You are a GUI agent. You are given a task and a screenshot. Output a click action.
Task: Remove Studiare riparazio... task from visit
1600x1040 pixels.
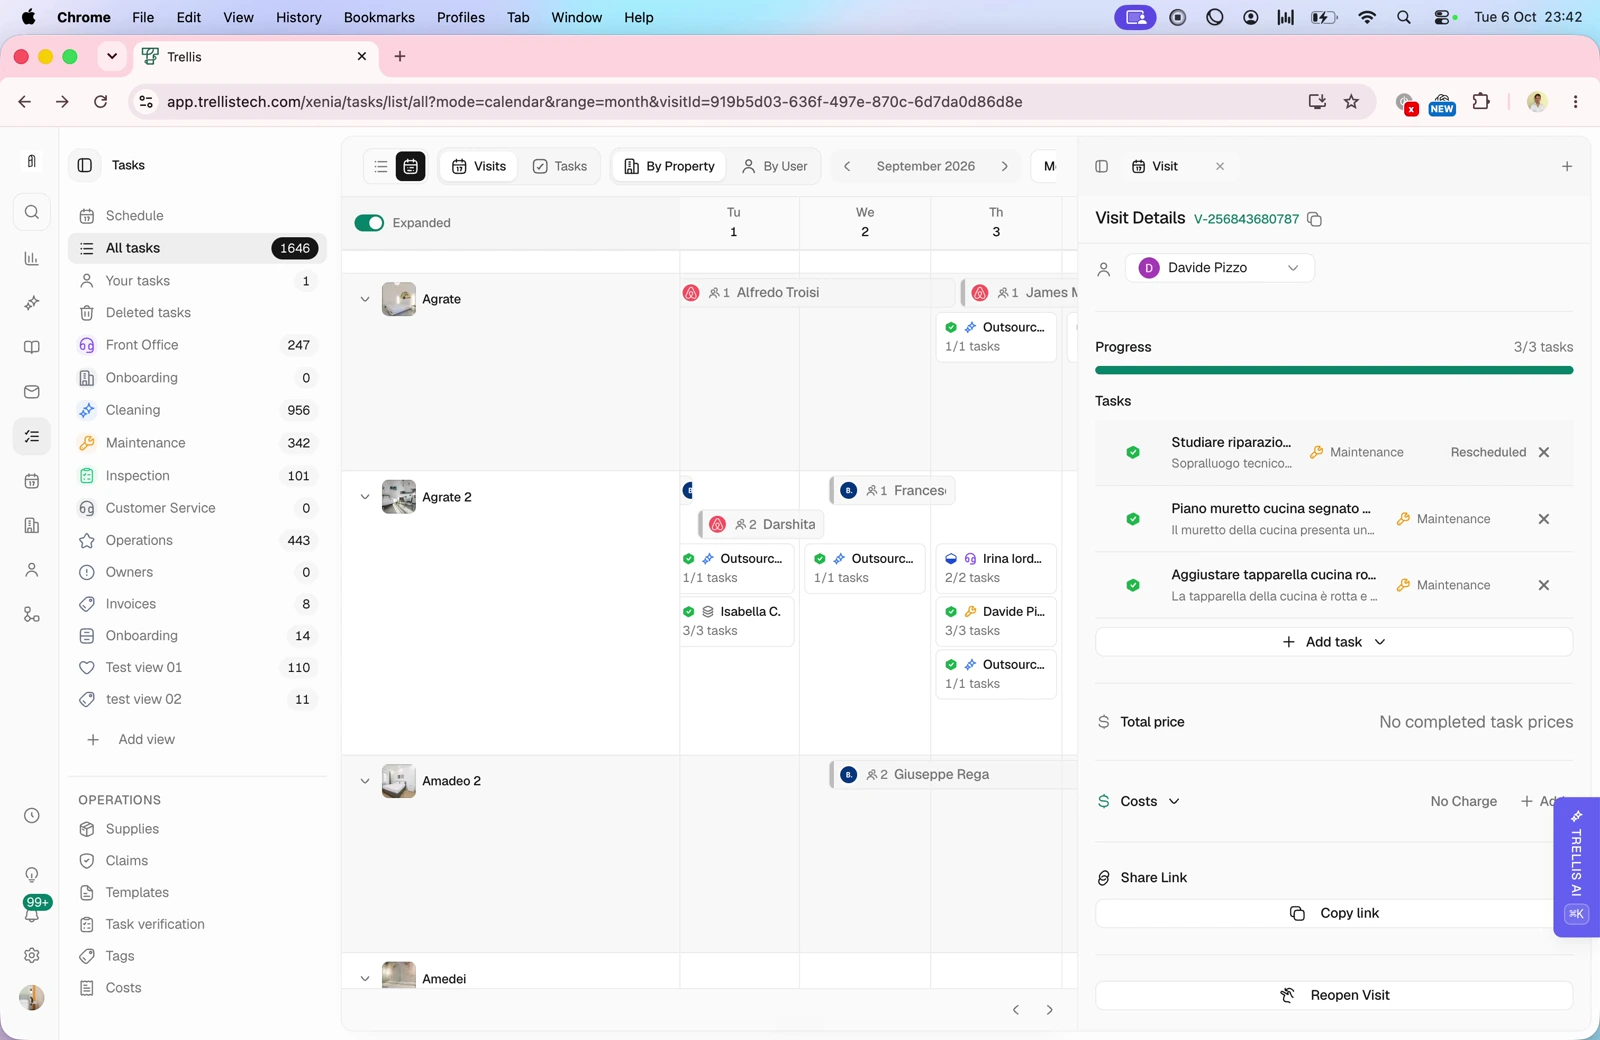pyautogui.click(x=1544, y=452)
